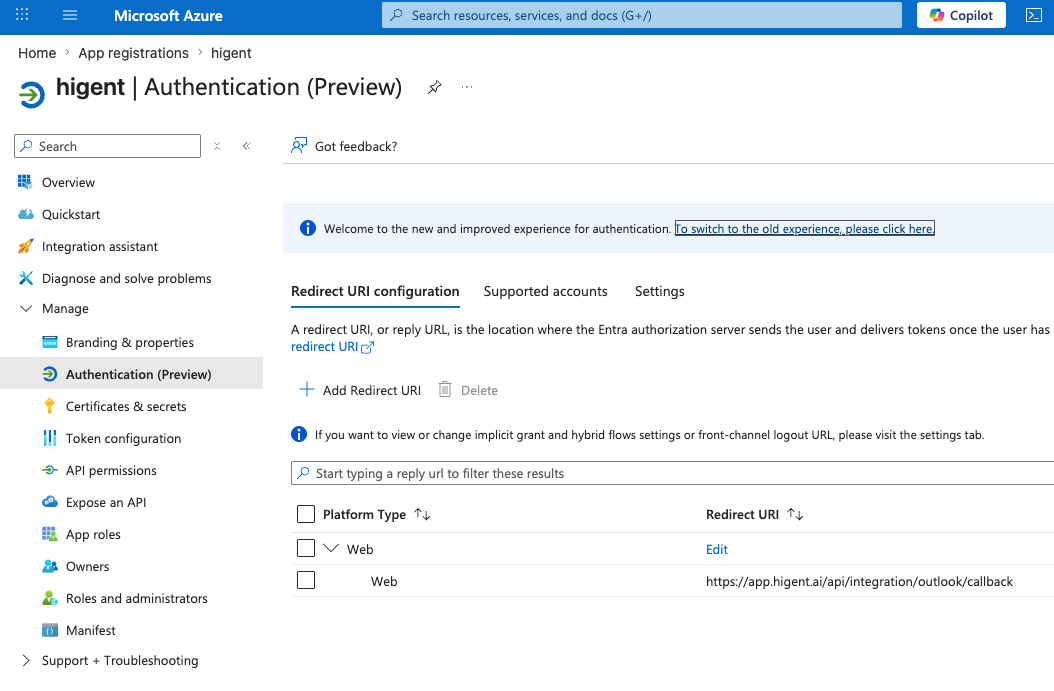This screenshot has width=1054, height=691.
Task: Click the Token configuration bars icon
Action: coord(50,438)
